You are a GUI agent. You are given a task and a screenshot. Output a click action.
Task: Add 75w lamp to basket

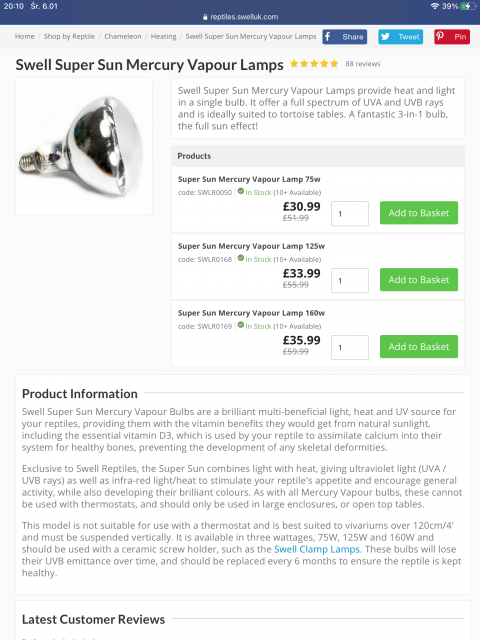coord(419,213)
